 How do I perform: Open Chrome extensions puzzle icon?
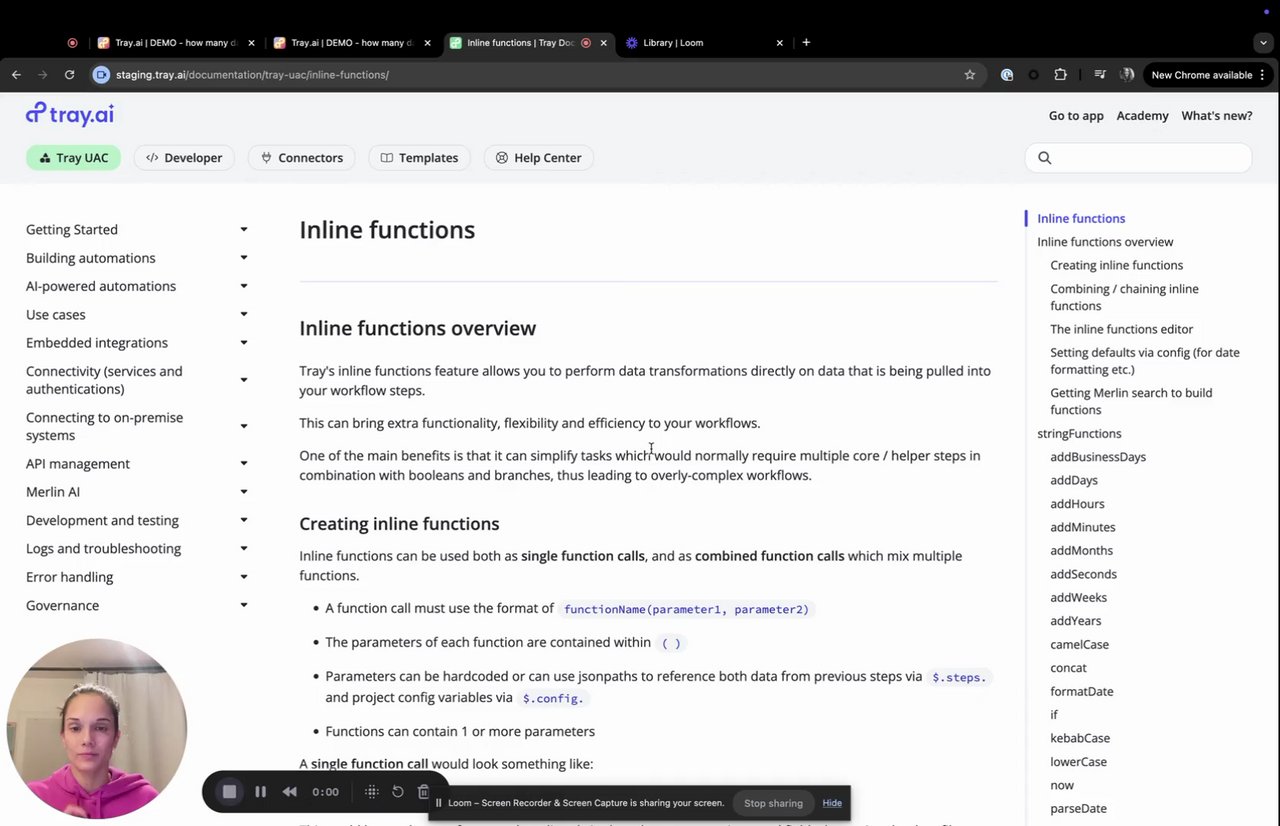pyautogui.click(x=1060, y=75)
